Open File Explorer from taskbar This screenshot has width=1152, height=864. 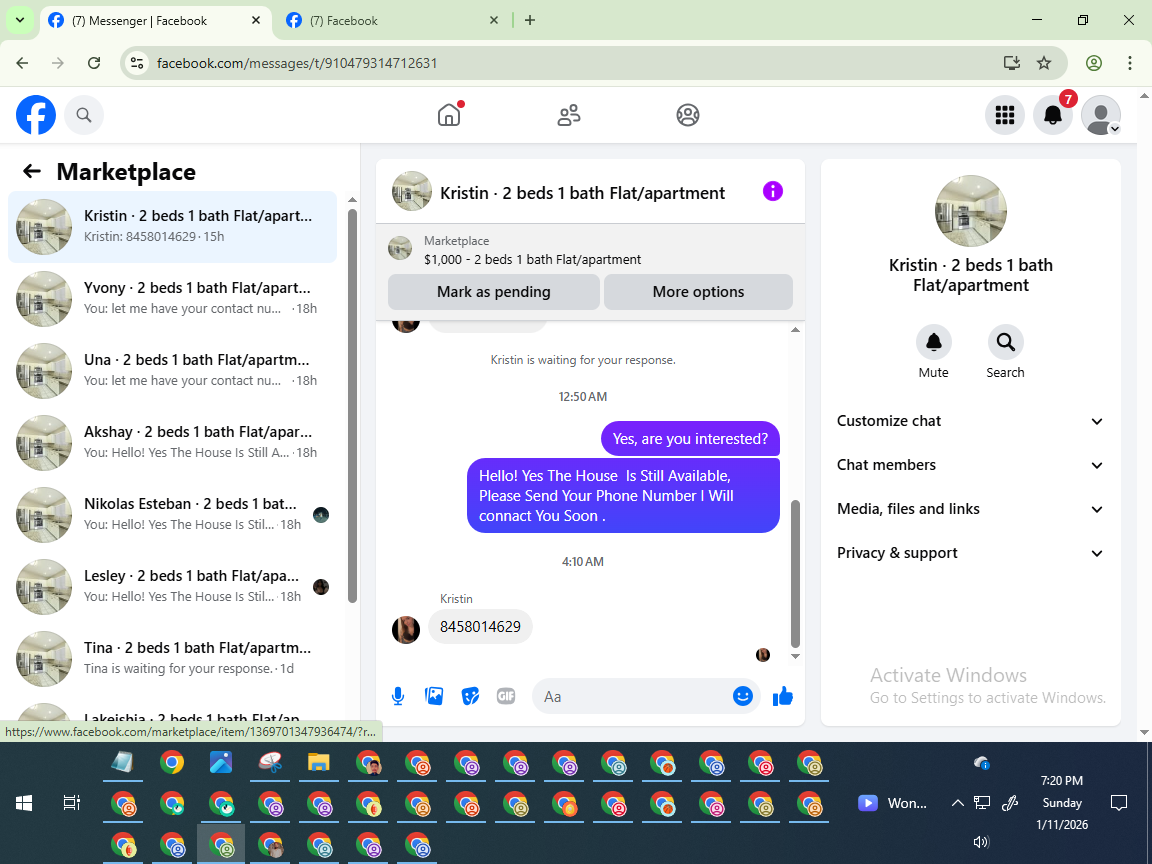point(318,763)
